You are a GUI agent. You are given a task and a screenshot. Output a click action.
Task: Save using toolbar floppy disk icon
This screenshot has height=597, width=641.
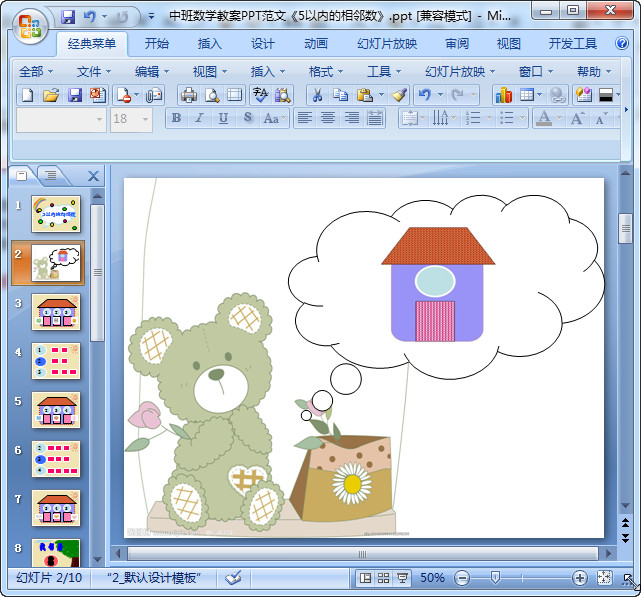coord(75,95)
